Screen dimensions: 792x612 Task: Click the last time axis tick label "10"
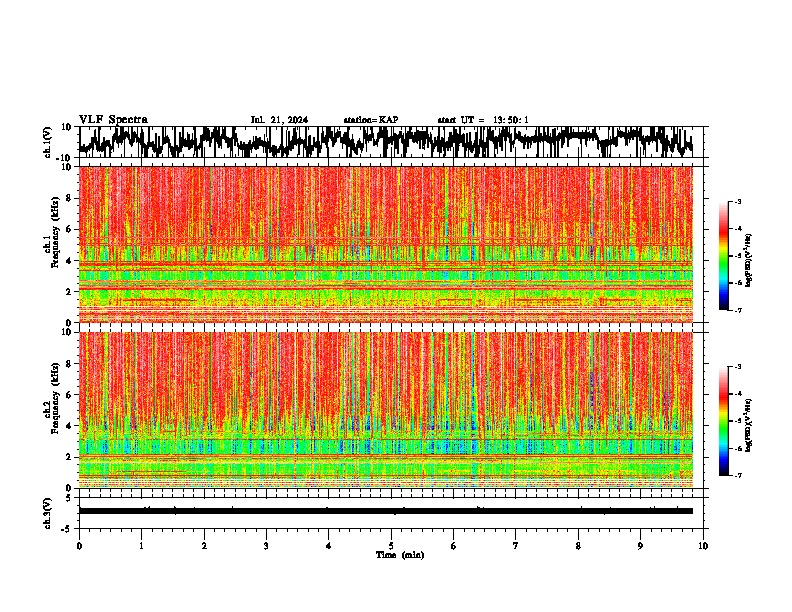click(x=703, y=546)
